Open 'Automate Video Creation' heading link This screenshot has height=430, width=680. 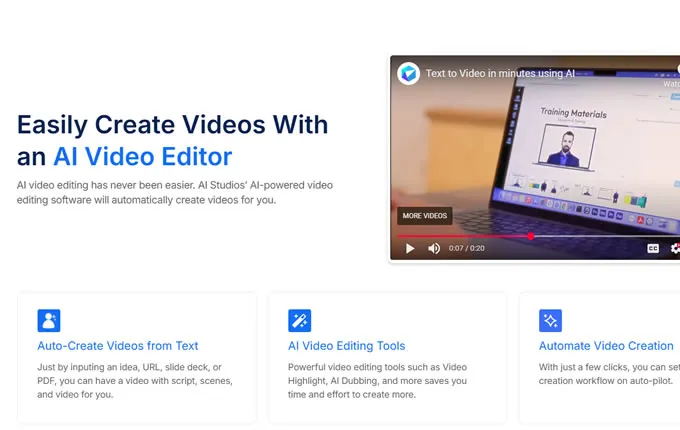coord(606,346)
